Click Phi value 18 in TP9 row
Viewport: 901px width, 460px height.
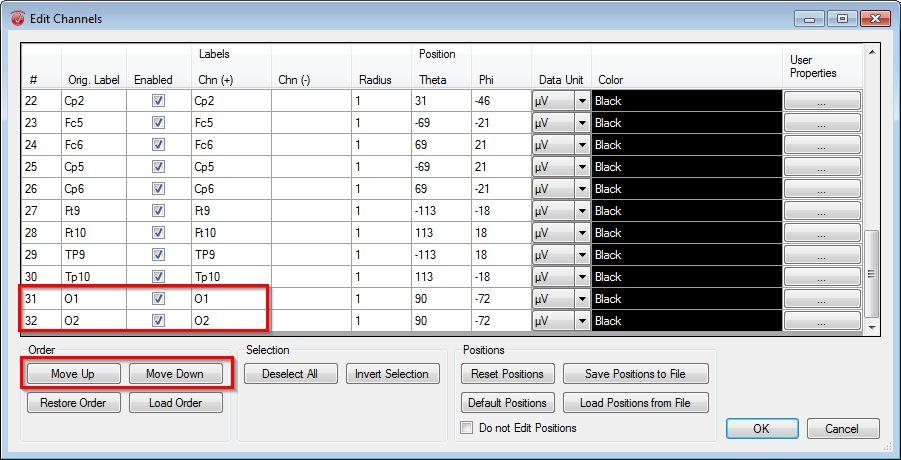pos(500,254)
